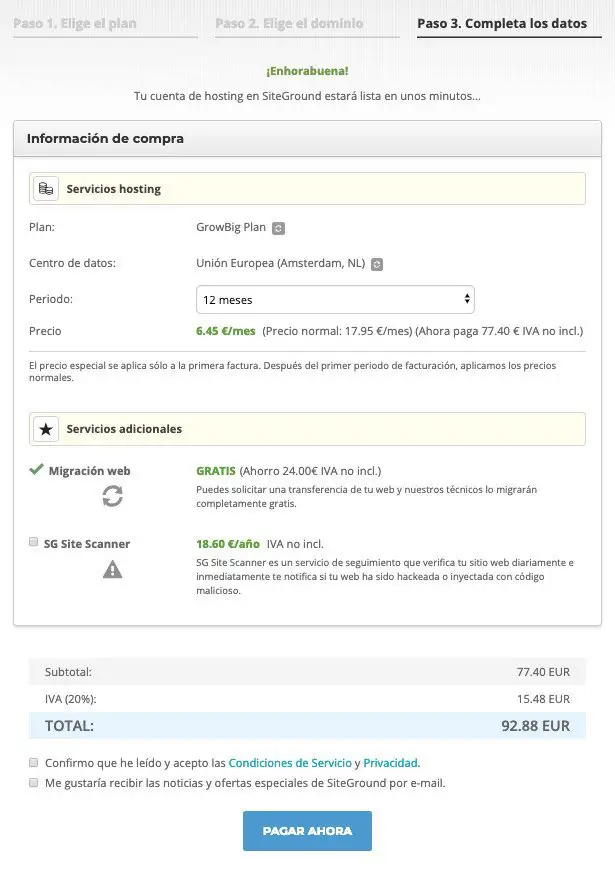The width and height of the screenshot is (615, 880).
Task: Open the Periodo 12 meses dropdown
Action: [336, 300]
